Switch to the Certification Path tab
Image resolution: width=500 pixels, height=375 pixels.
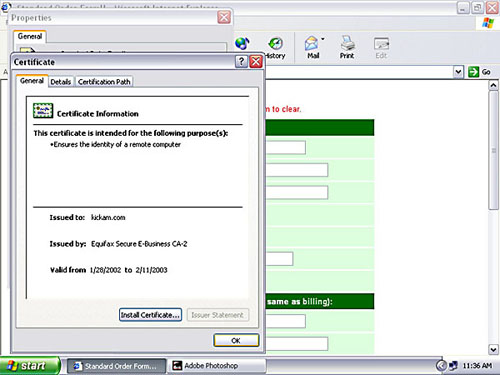[104, 82]
